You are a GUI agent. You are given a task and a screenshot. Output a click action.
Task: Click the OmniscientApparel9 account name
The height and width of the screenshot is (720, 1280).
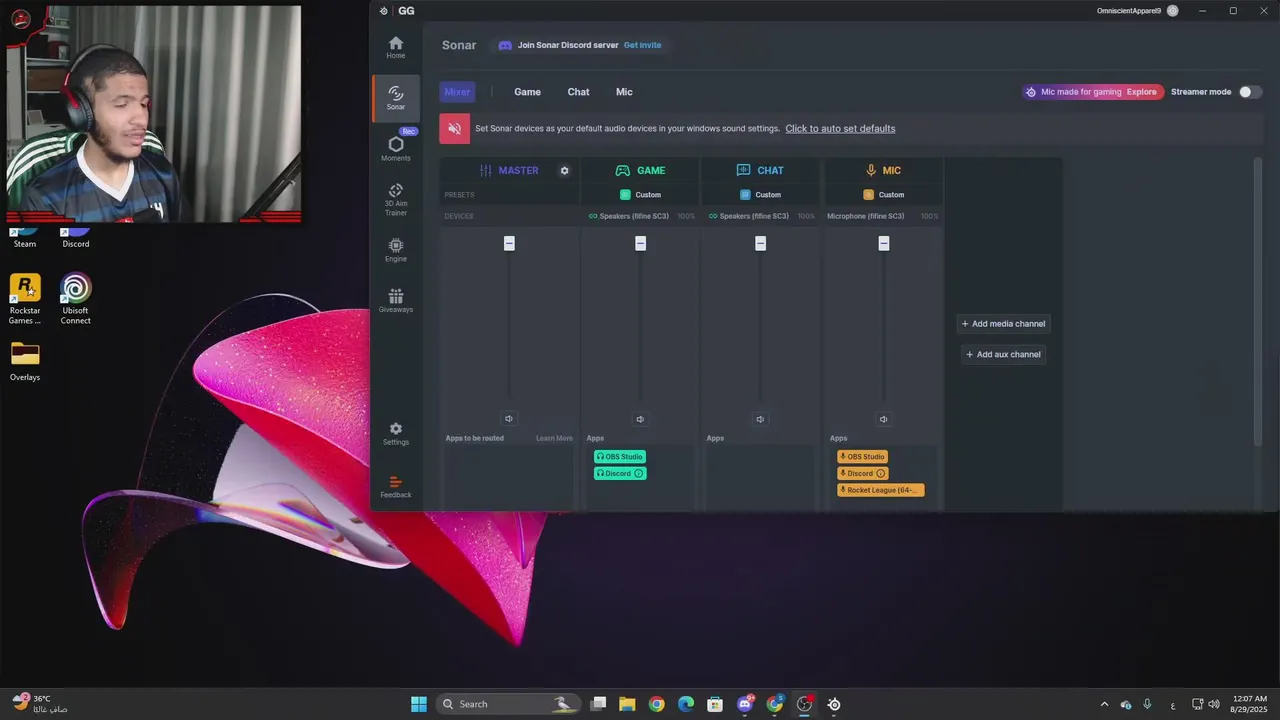[x=1129, y=11]
